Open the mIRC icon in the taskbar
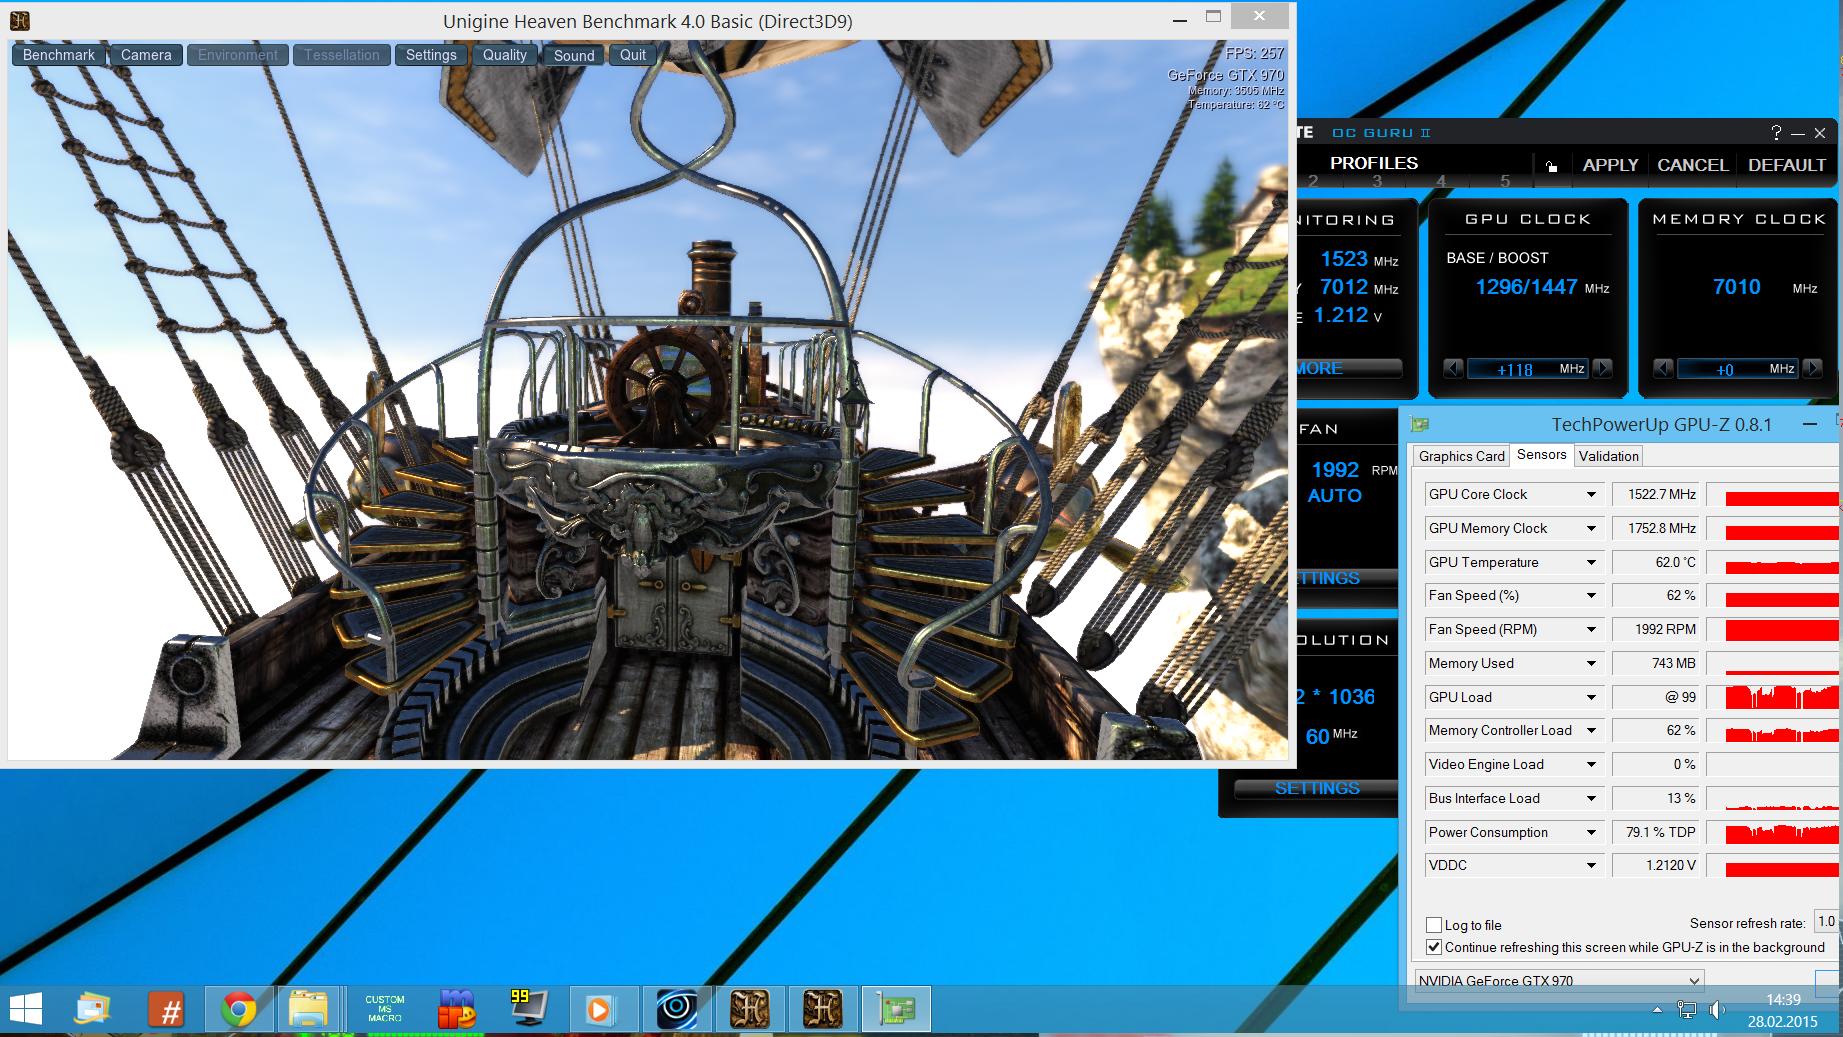This screenshot has width=1843, height=1037. [x=458, y=1010]
